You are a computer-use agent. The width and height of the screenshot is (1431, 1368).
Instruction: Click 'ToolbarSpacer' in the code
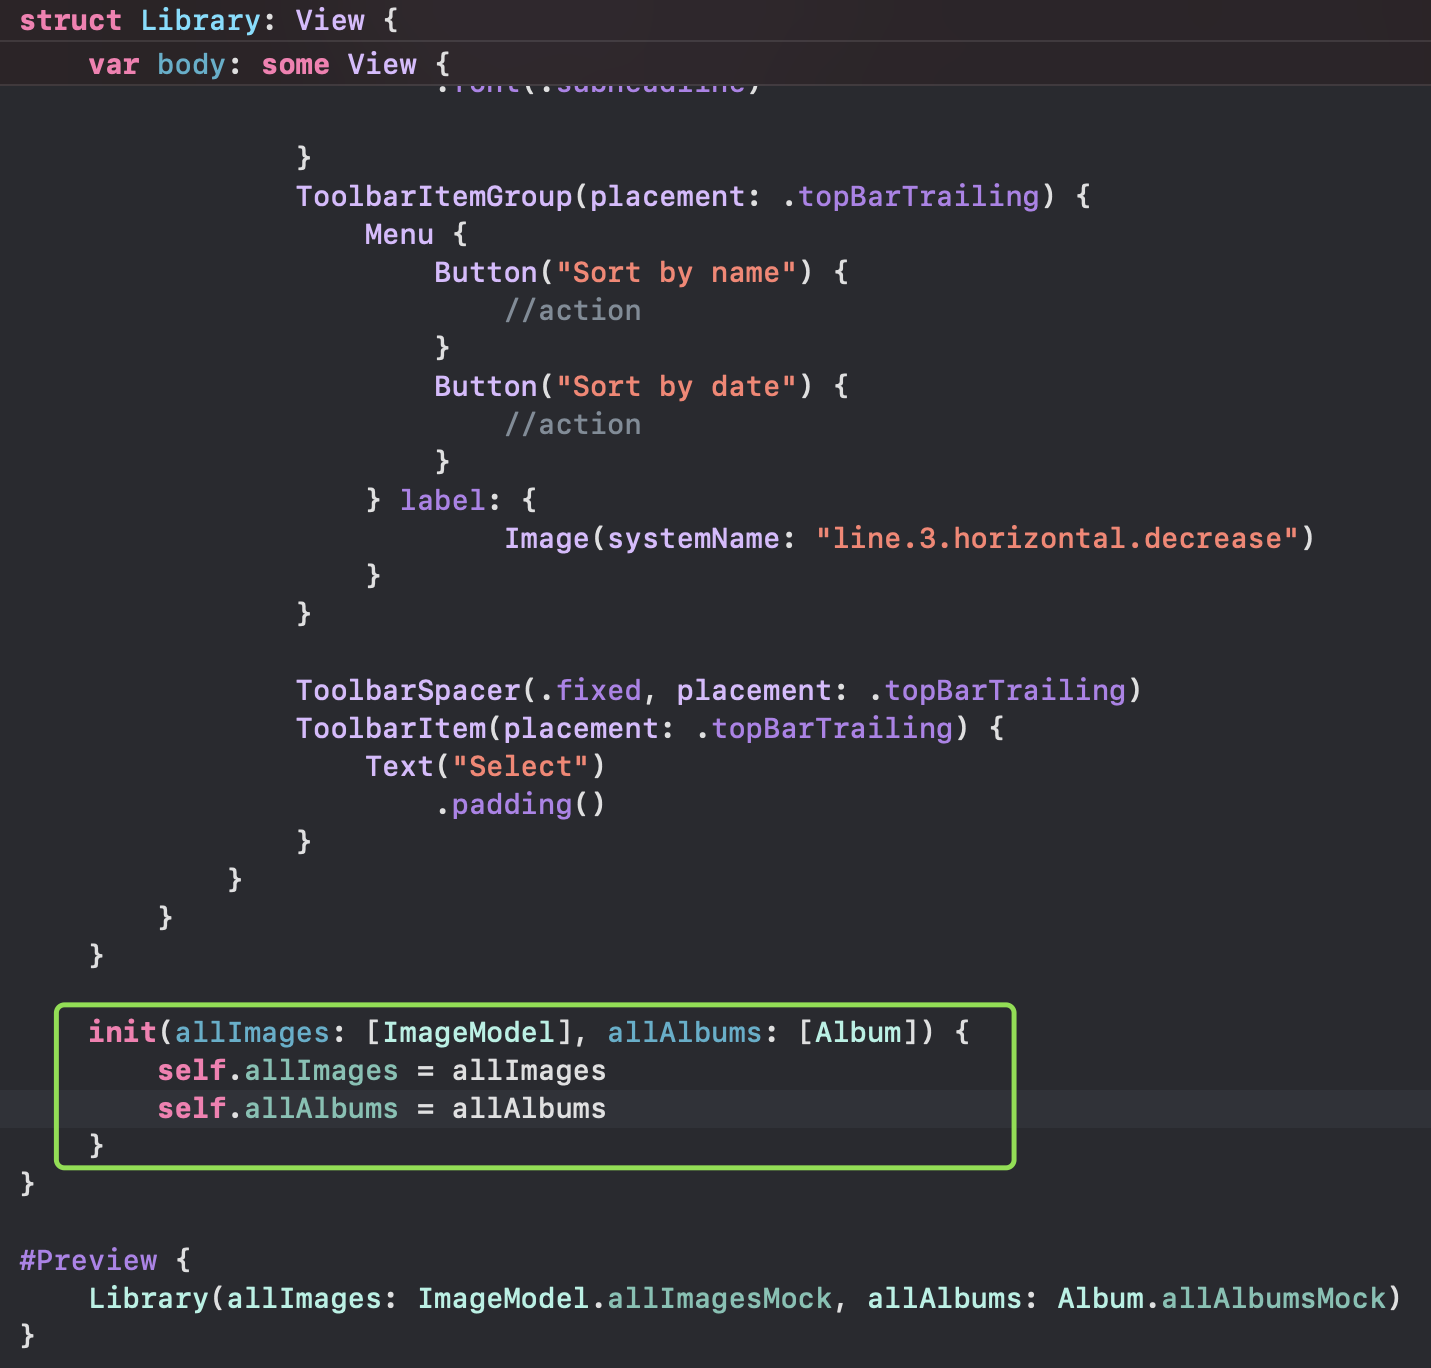(x=408, y=690)
